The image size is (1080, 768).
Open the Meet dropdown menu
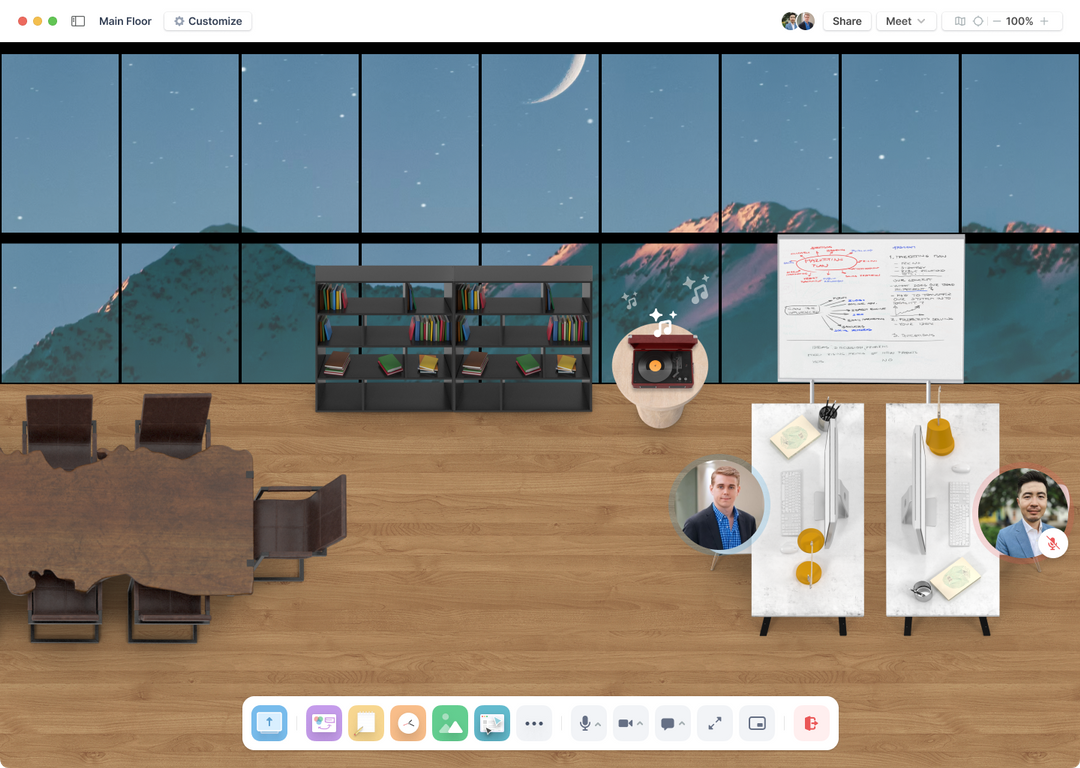pyautogui.click(x=904, y=21)
